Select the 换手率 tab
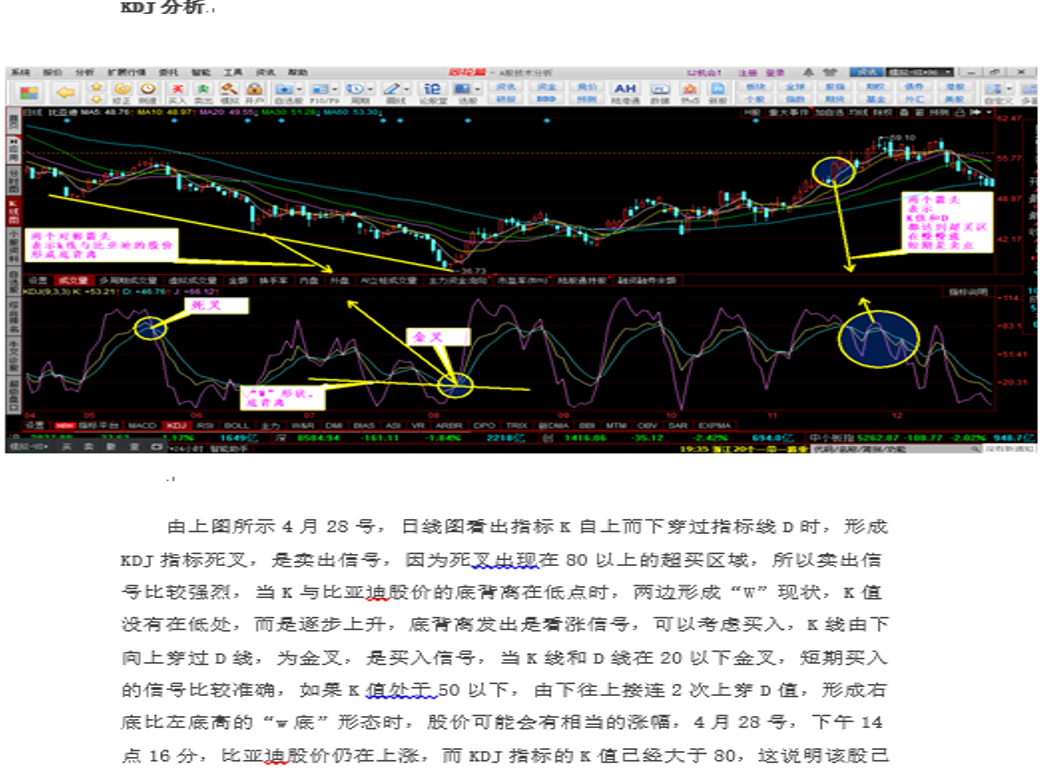The image size is (1043, 768). click(x=273, y=281)
